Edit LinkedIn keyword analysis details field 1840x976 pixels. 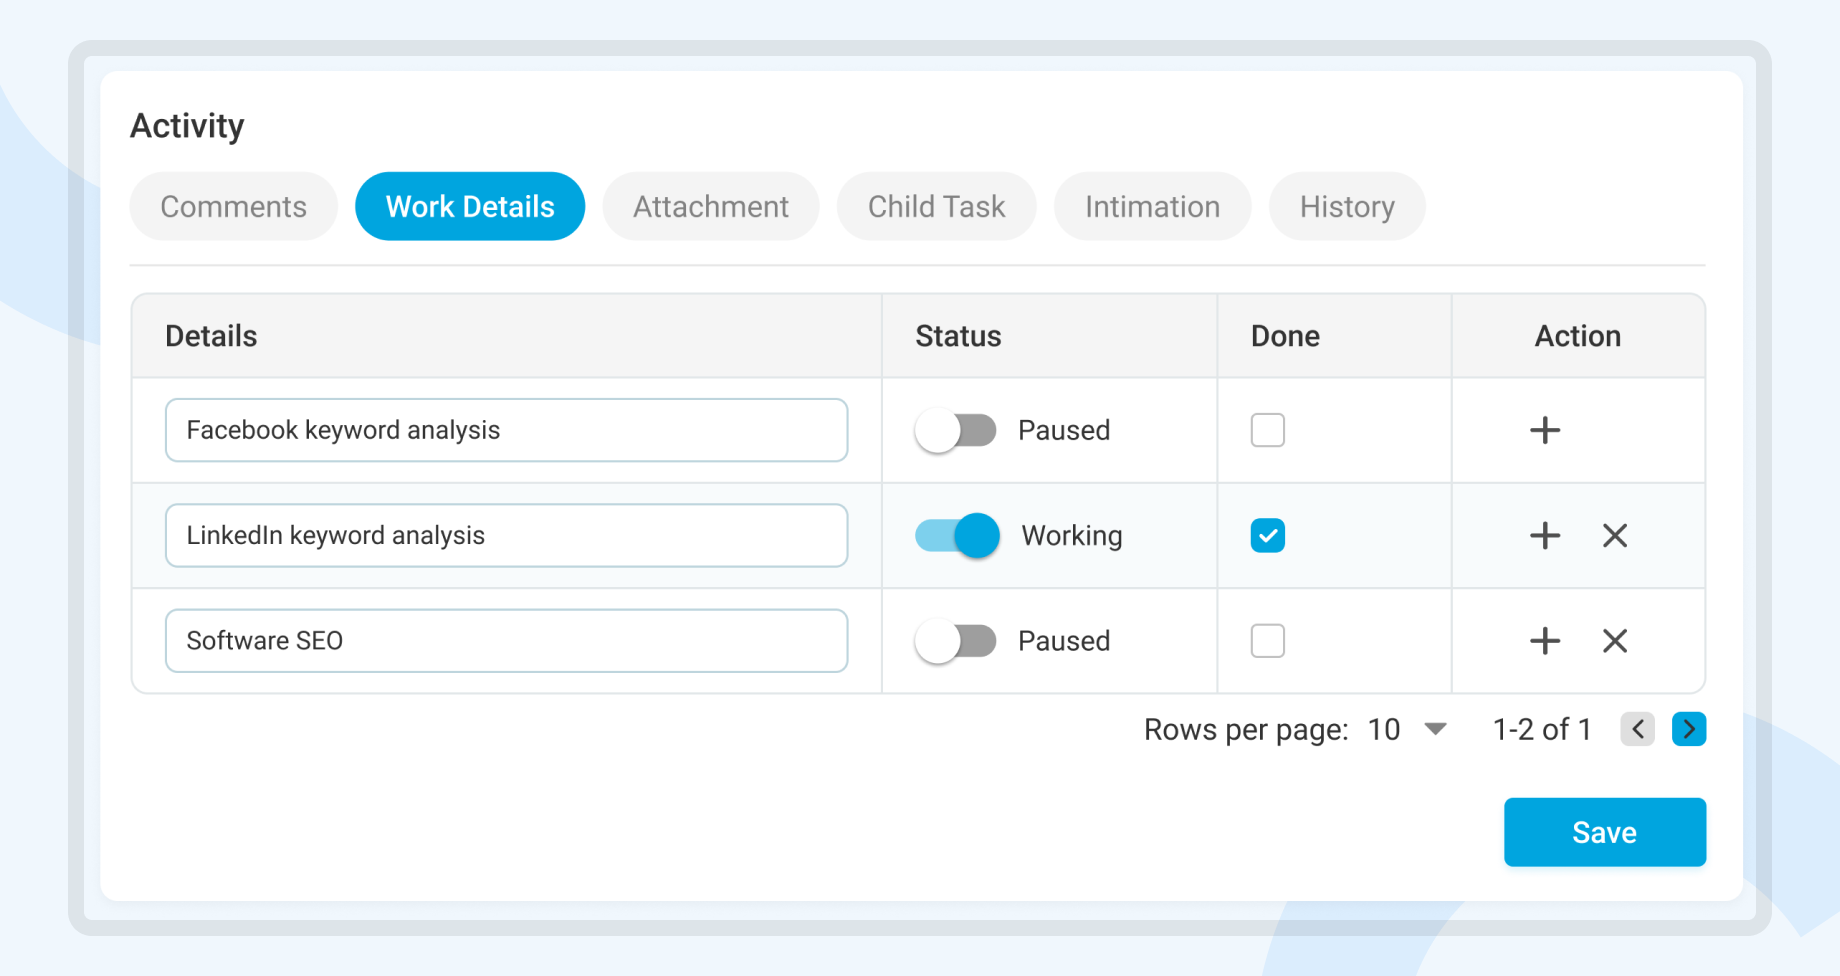point(507,535)
